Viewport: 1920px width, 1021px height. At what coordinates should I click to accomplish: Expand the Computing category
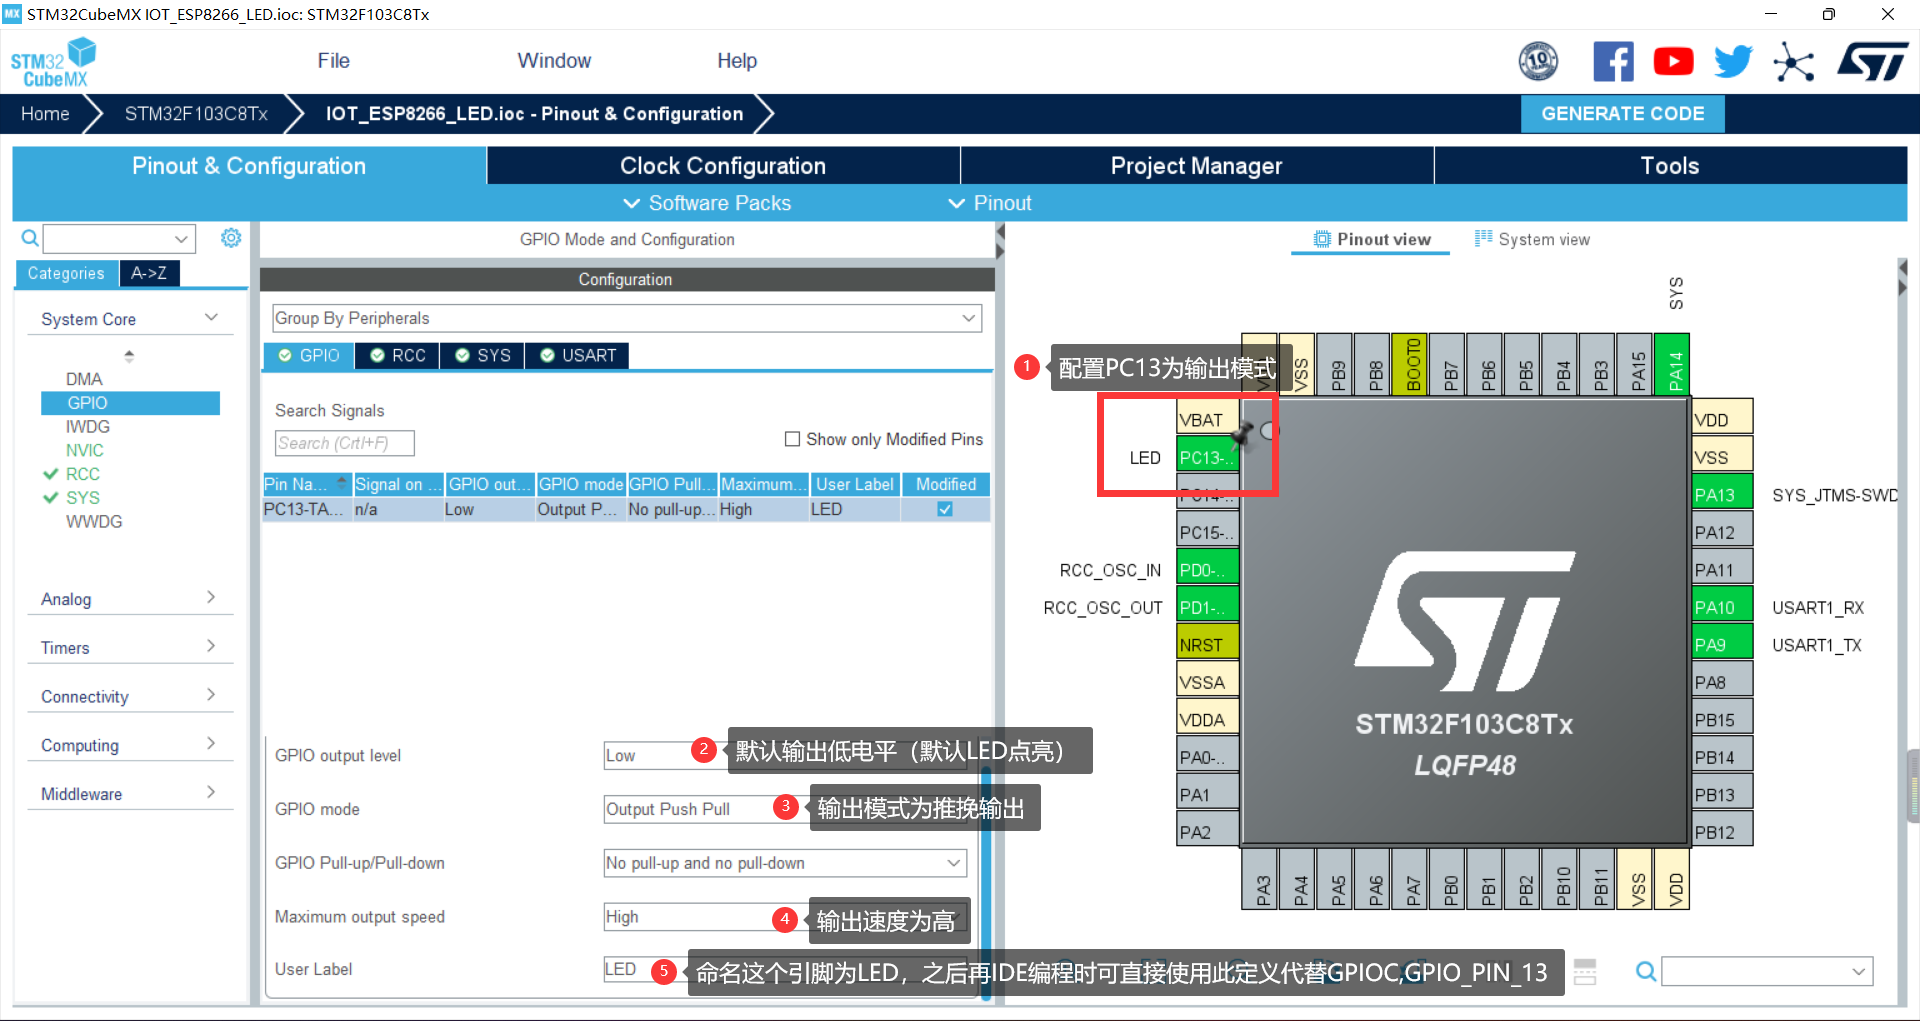coord(130,745)
